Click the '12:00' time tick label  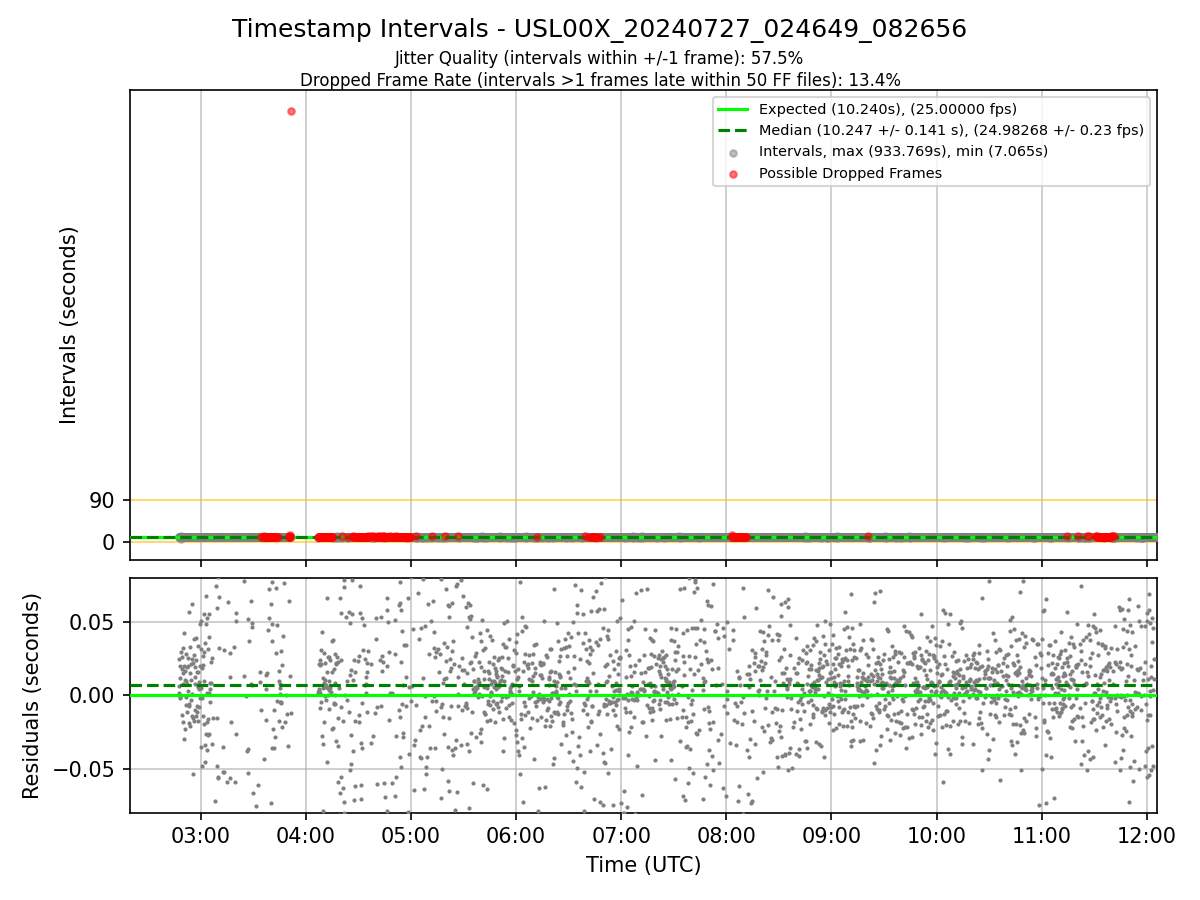(x=1147, y=834)
